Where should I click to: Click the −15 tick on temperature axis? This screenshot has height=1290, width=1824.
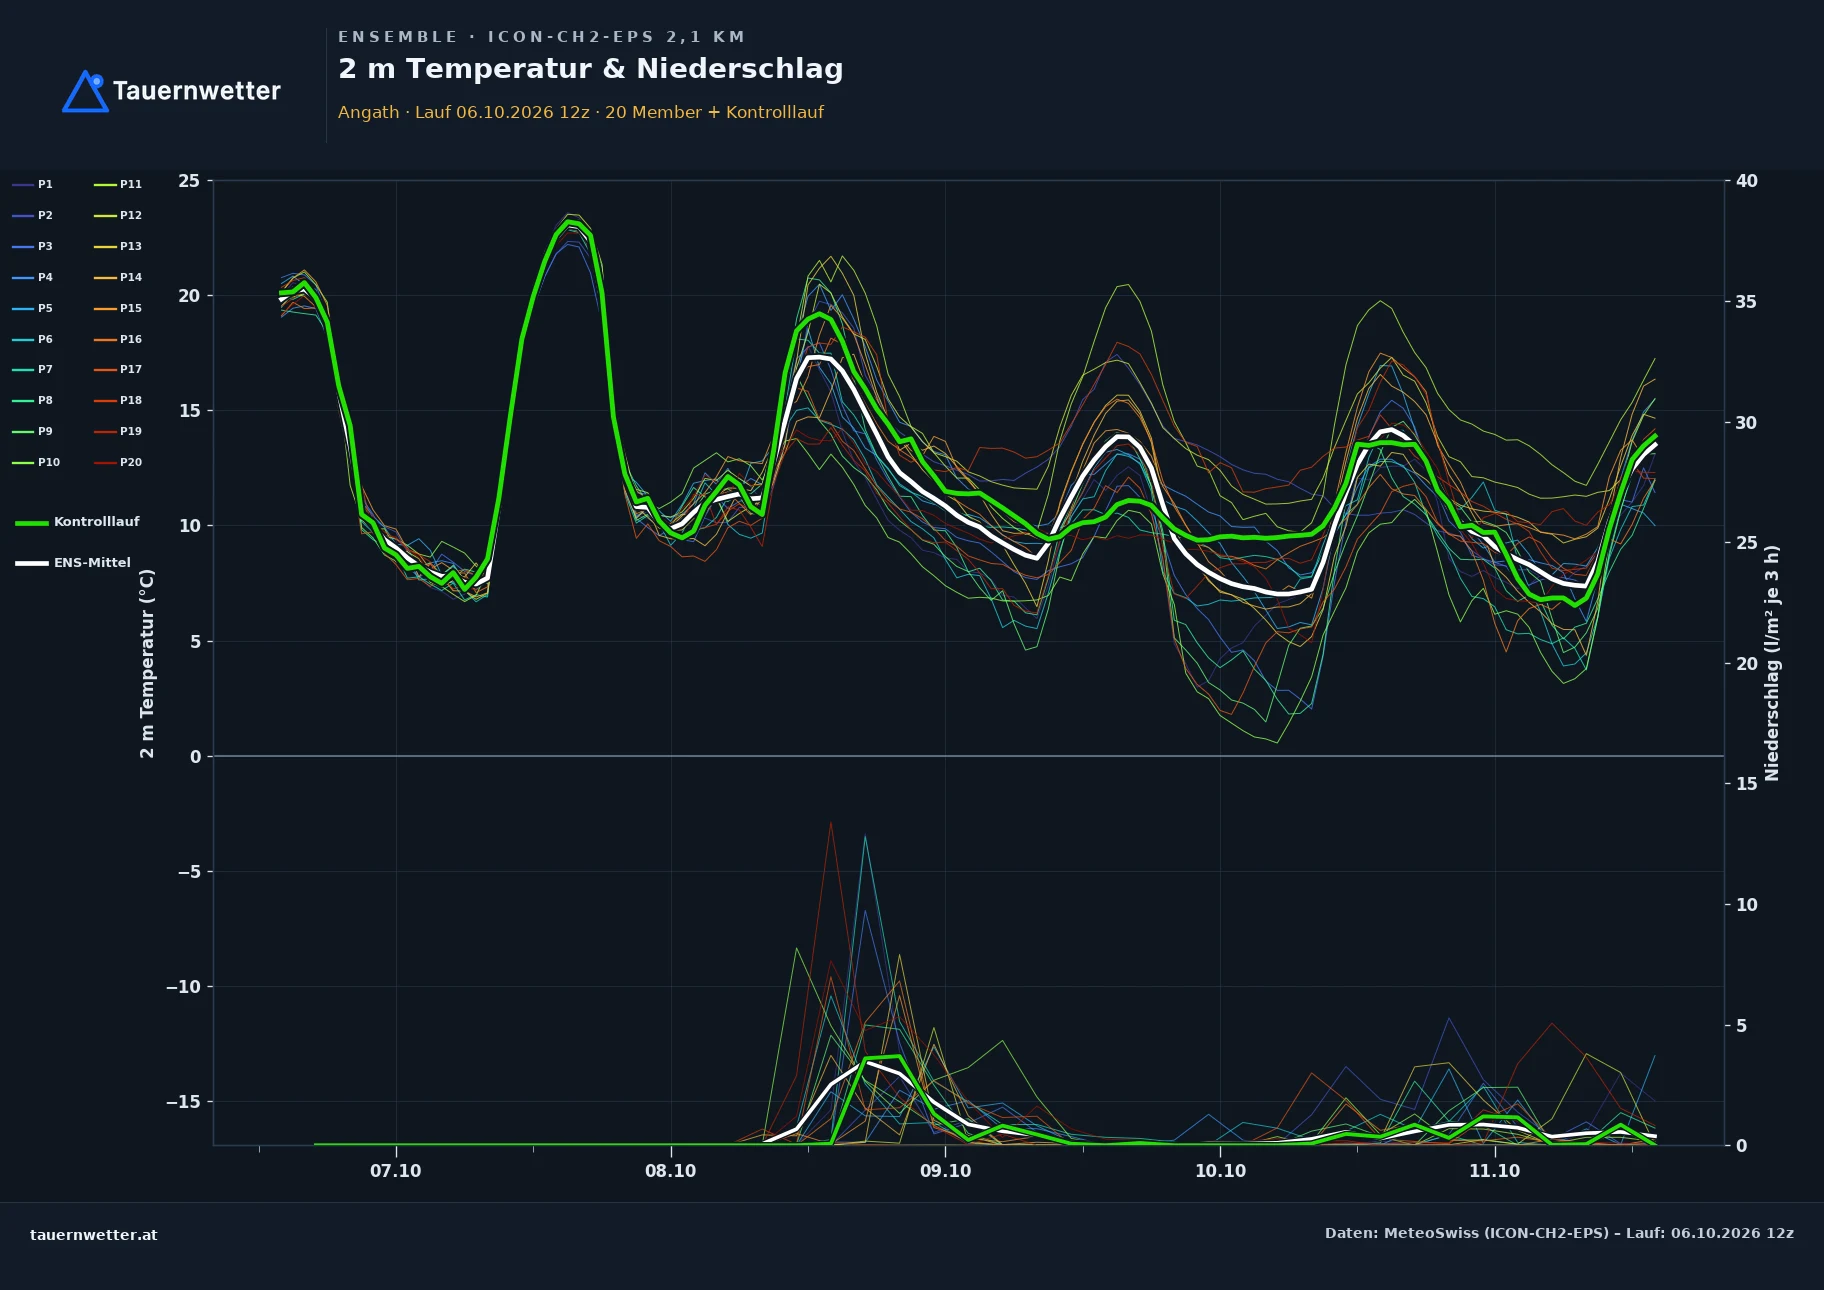point(183,1102)
